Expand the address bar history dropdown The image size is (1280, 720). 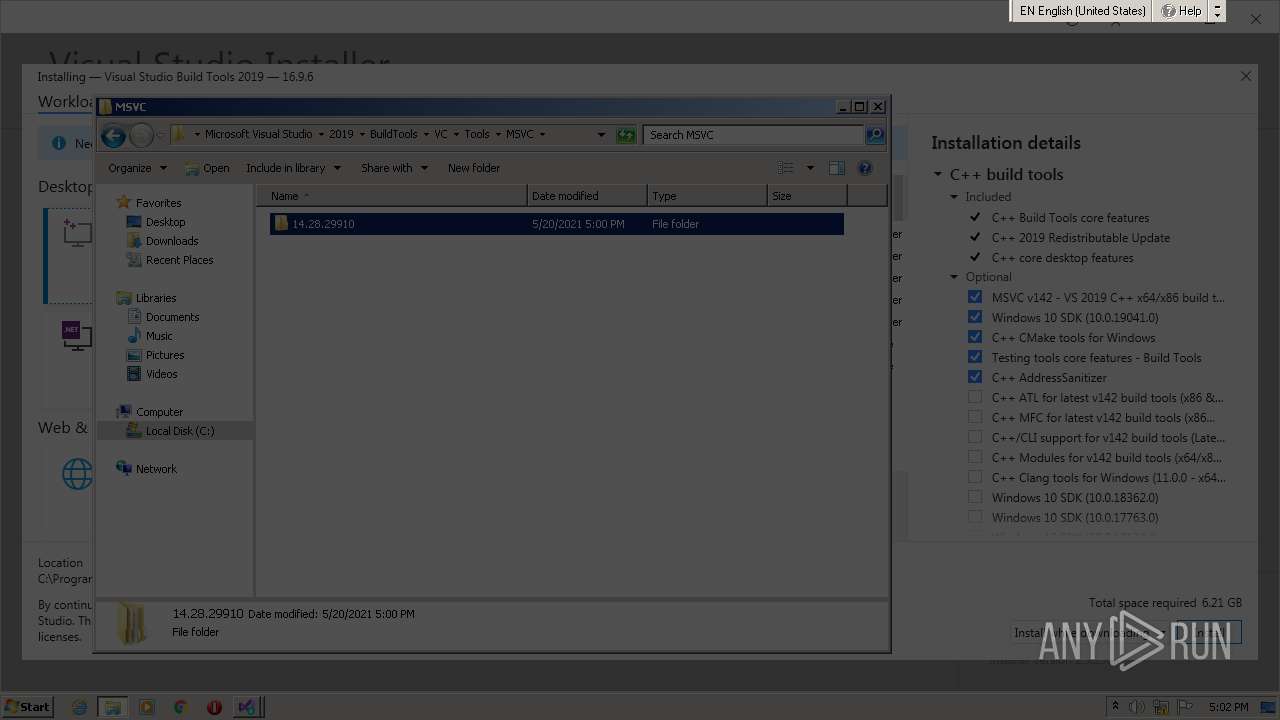(601, 135)
